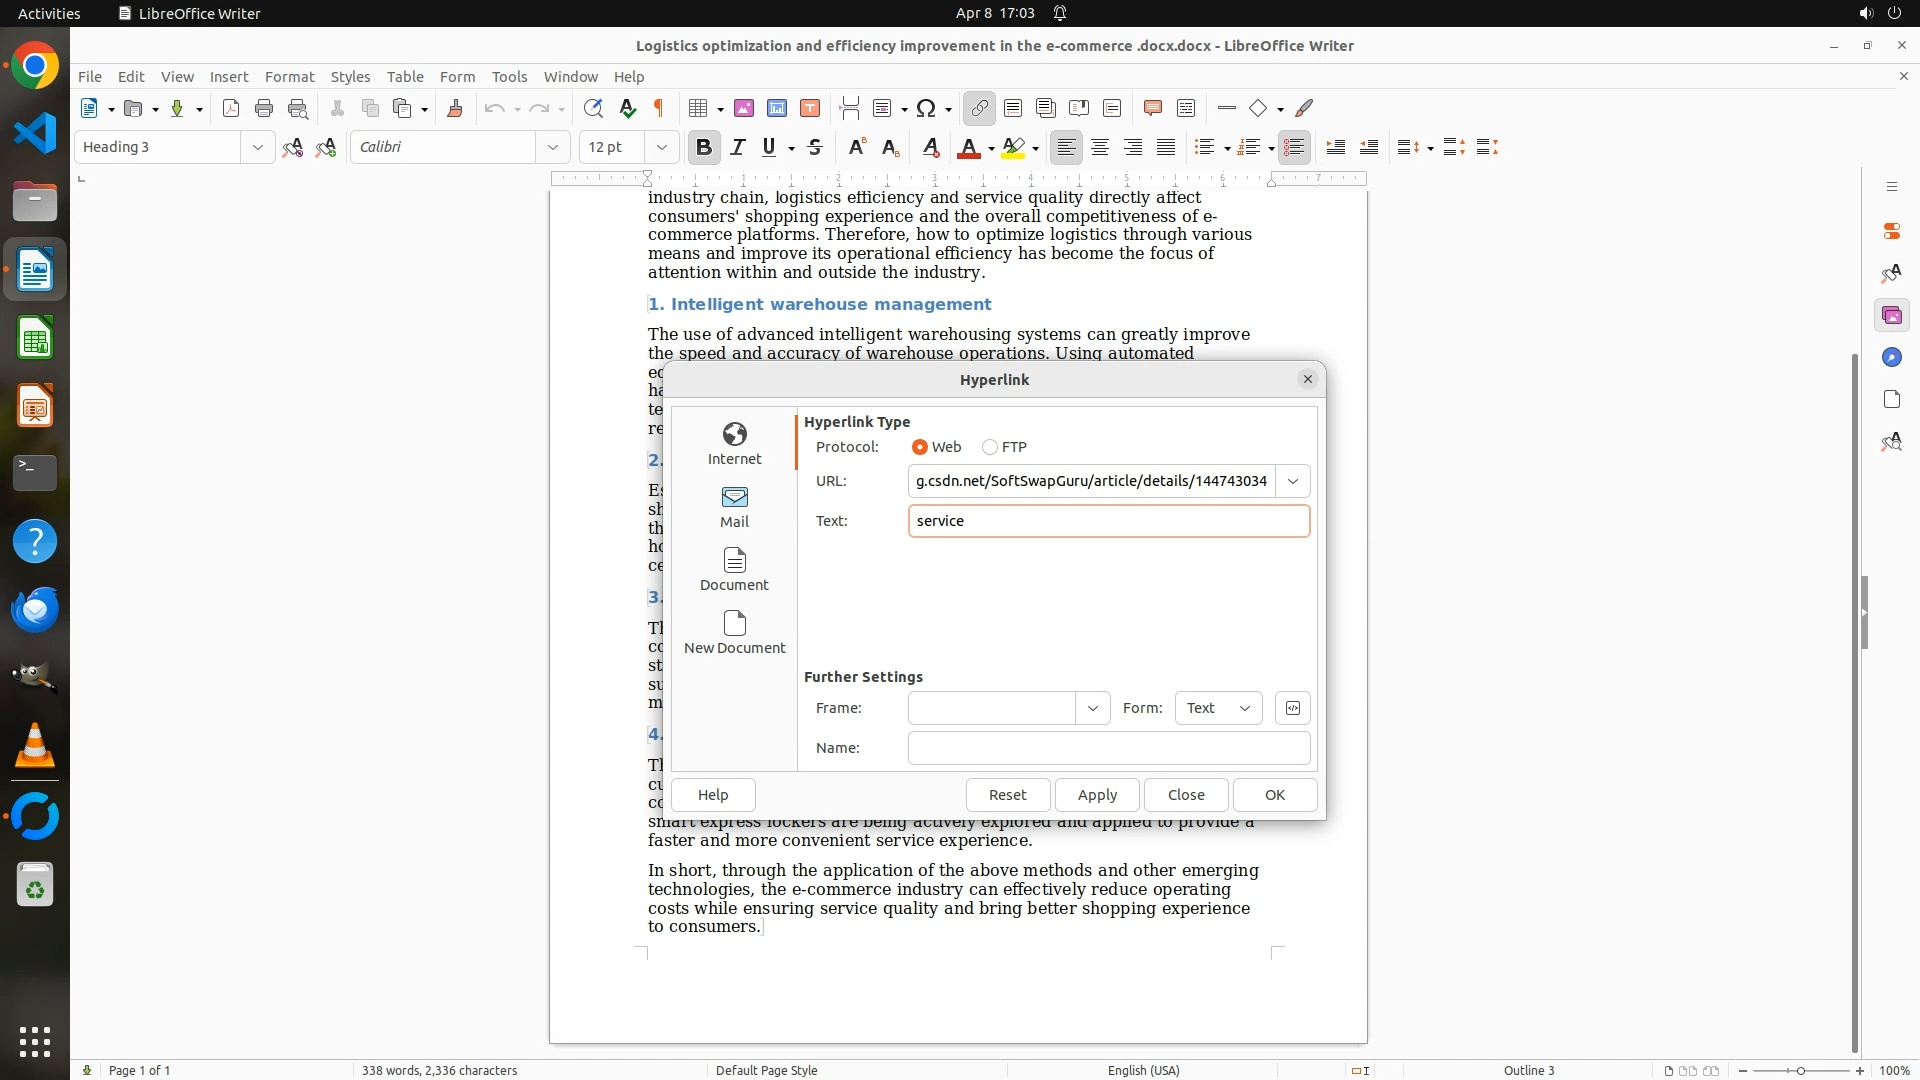Screen dimensions: 1920x1080
Task: Click the Insert Hyperlink toolbar icon
Action: (979, 108)
